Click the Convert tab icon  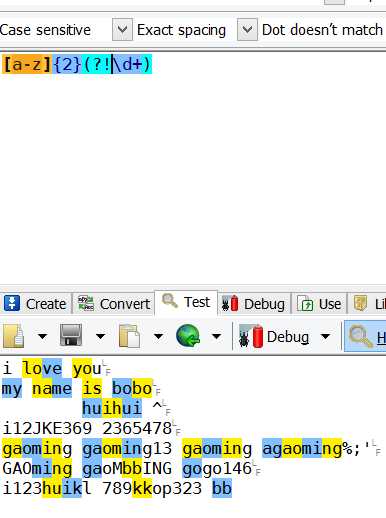pyautogui.click(x=86, y=303)
